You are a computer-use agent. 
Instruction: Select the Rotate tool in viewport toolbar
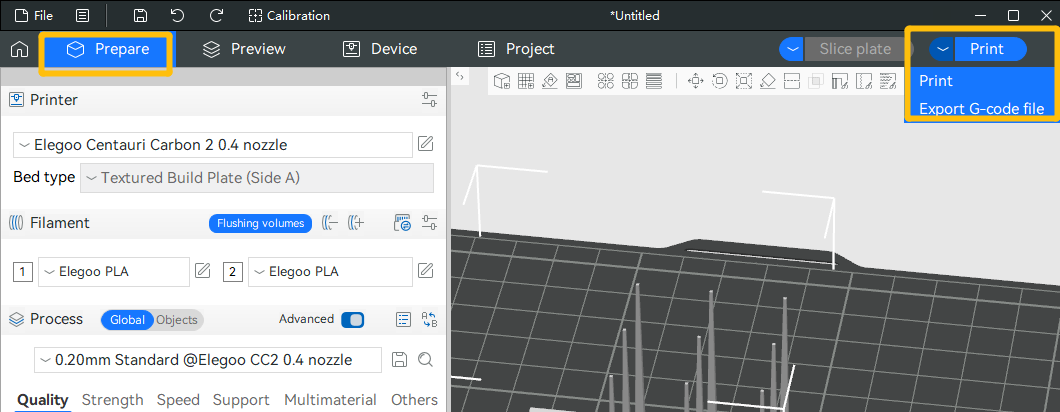[x=719, y=81]
